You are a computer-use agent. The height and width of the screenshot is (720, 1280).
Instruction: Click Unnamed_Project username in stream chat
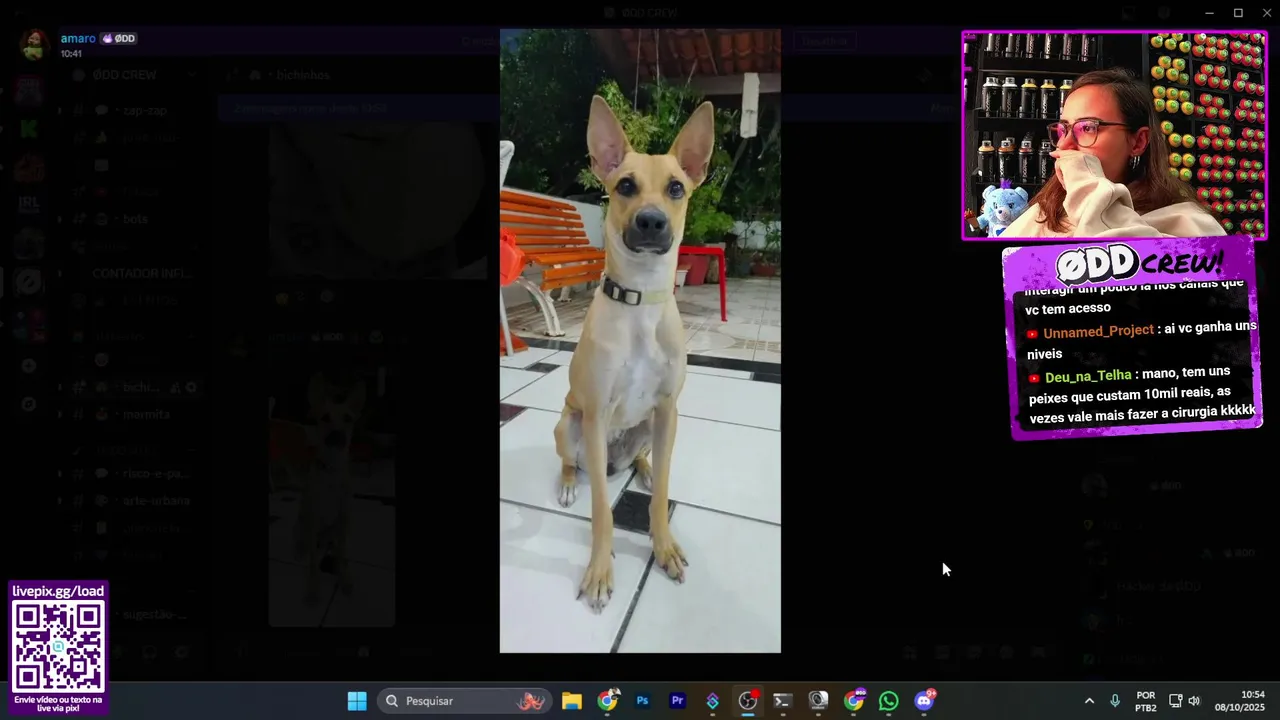pyautogui.click(x=1098, y=331)
